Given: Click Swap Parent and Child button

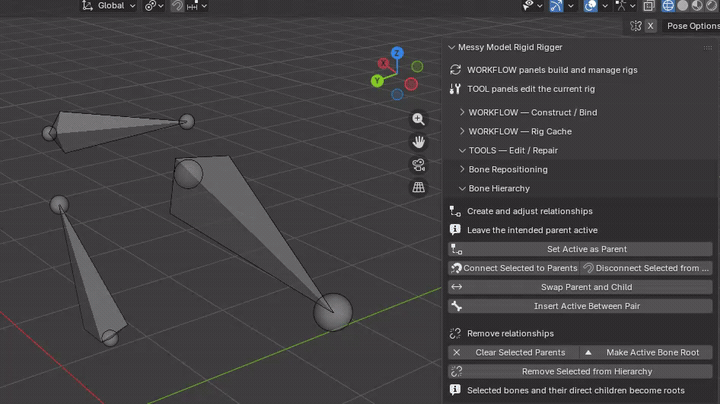Looking at the screenshot, I should (580, 287).
